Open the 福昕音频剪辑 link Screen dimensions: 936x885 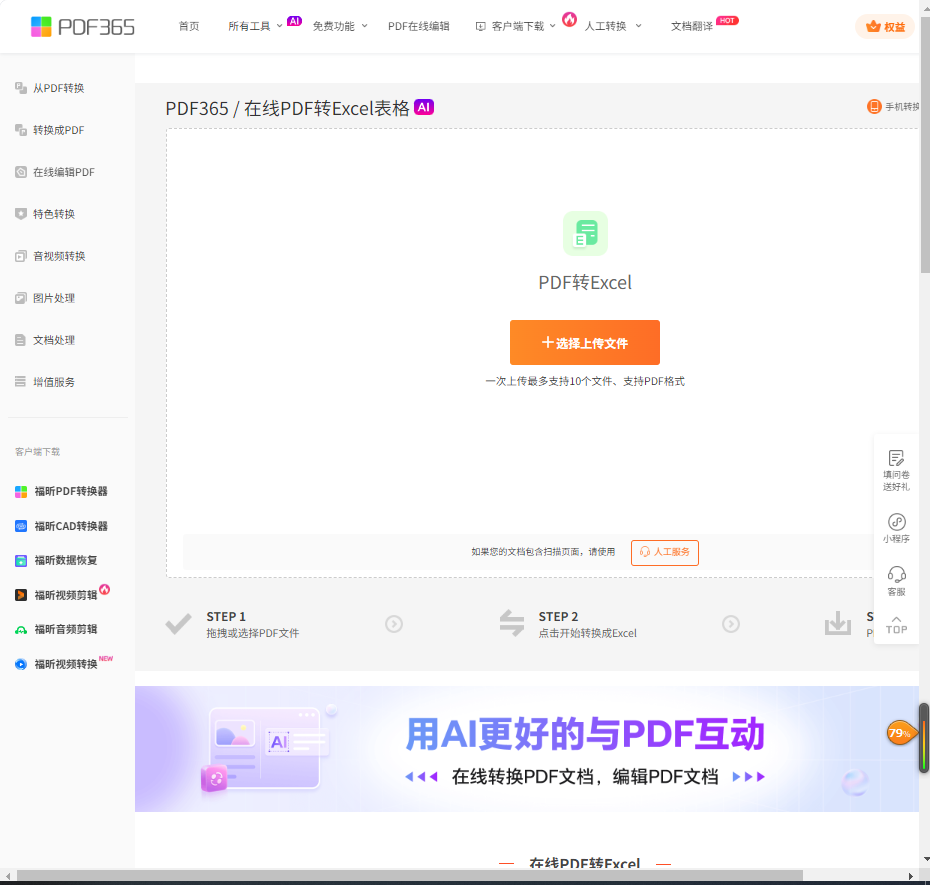coord(66,630)
